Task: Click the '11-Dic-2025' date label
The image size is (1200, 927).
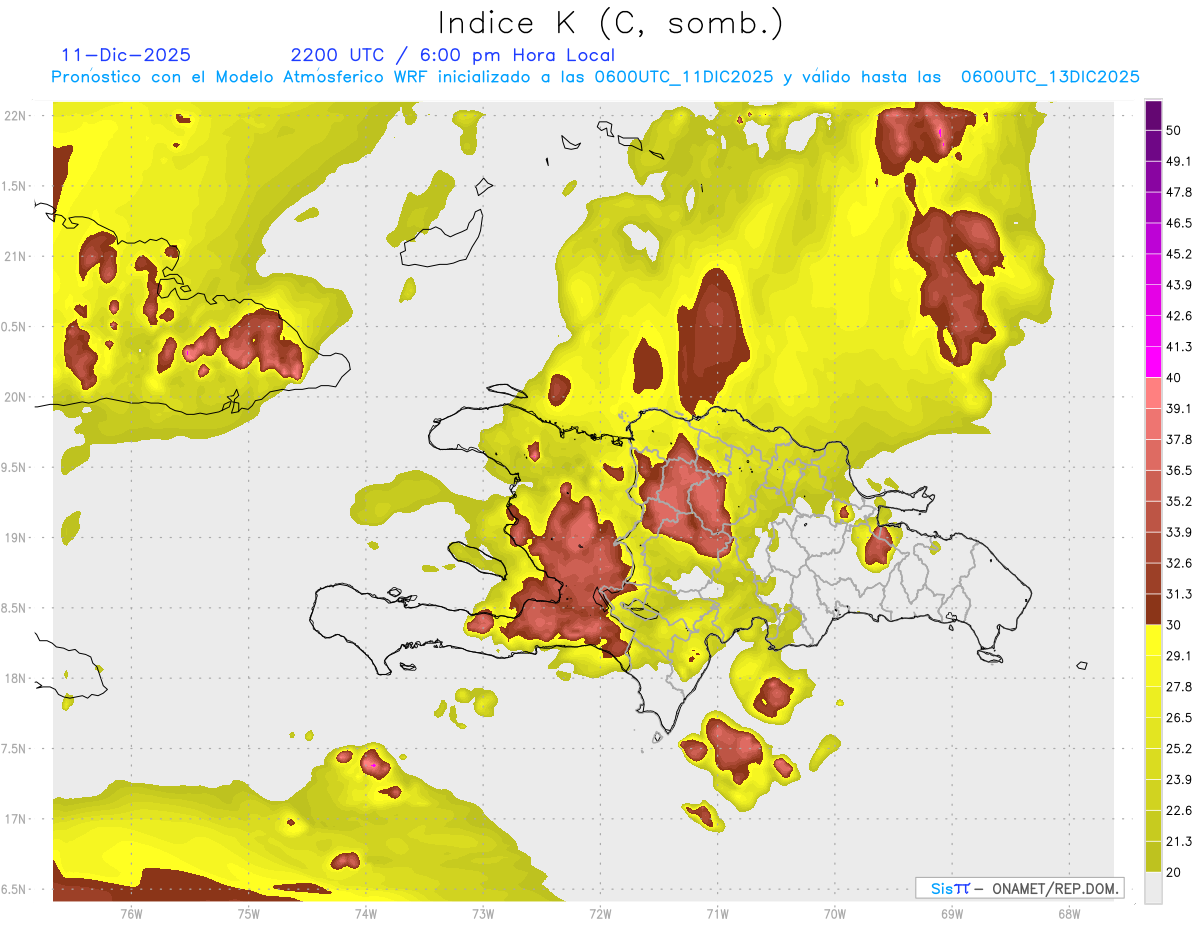Action: point(126,55)
